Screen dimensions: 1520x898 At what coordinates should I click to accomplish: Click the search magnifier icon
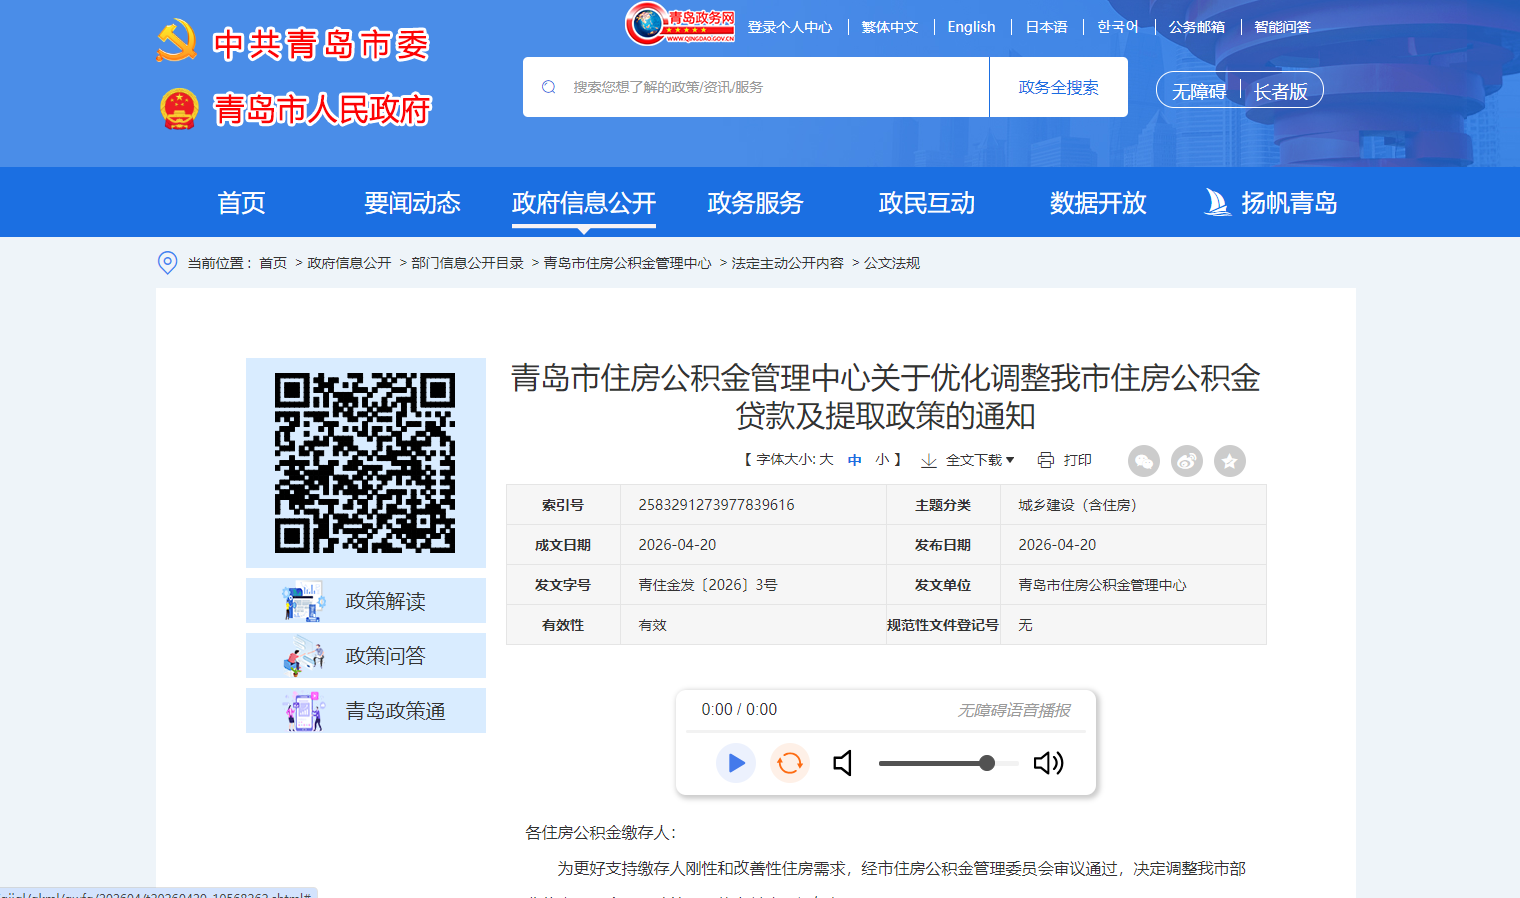(549, 87)
